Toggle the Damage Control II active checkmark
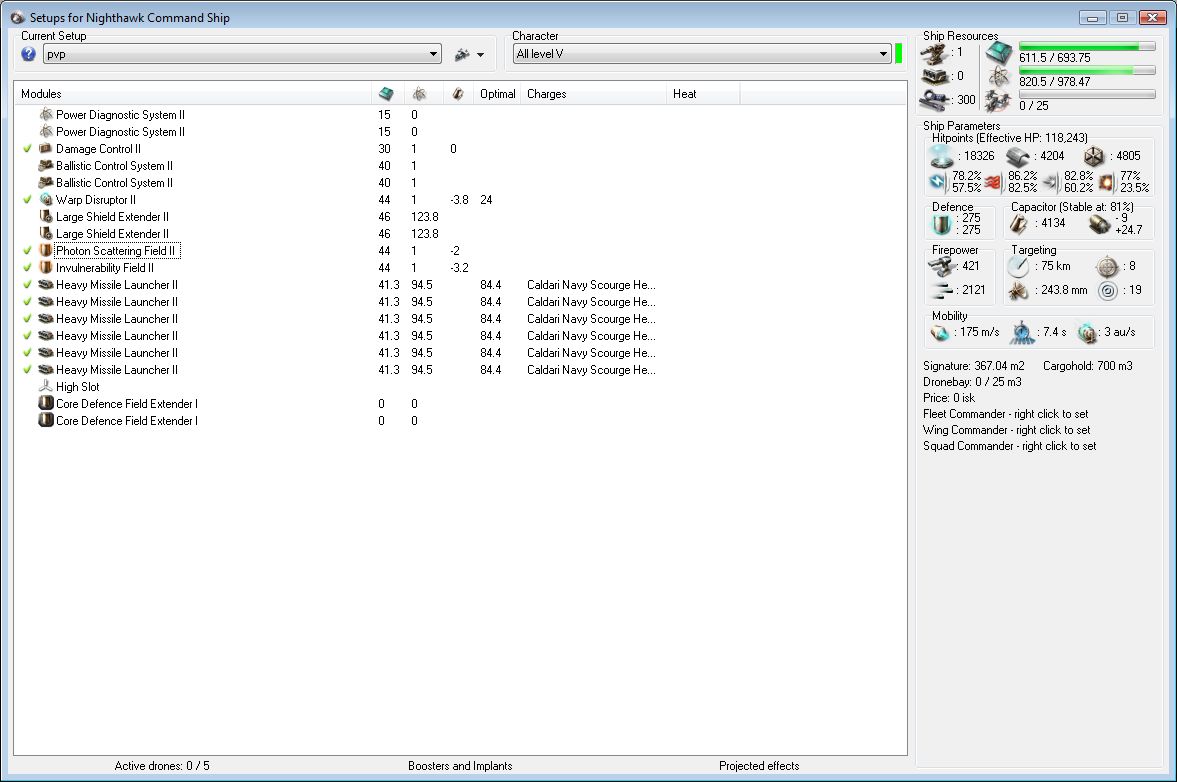 coord(28,149)
